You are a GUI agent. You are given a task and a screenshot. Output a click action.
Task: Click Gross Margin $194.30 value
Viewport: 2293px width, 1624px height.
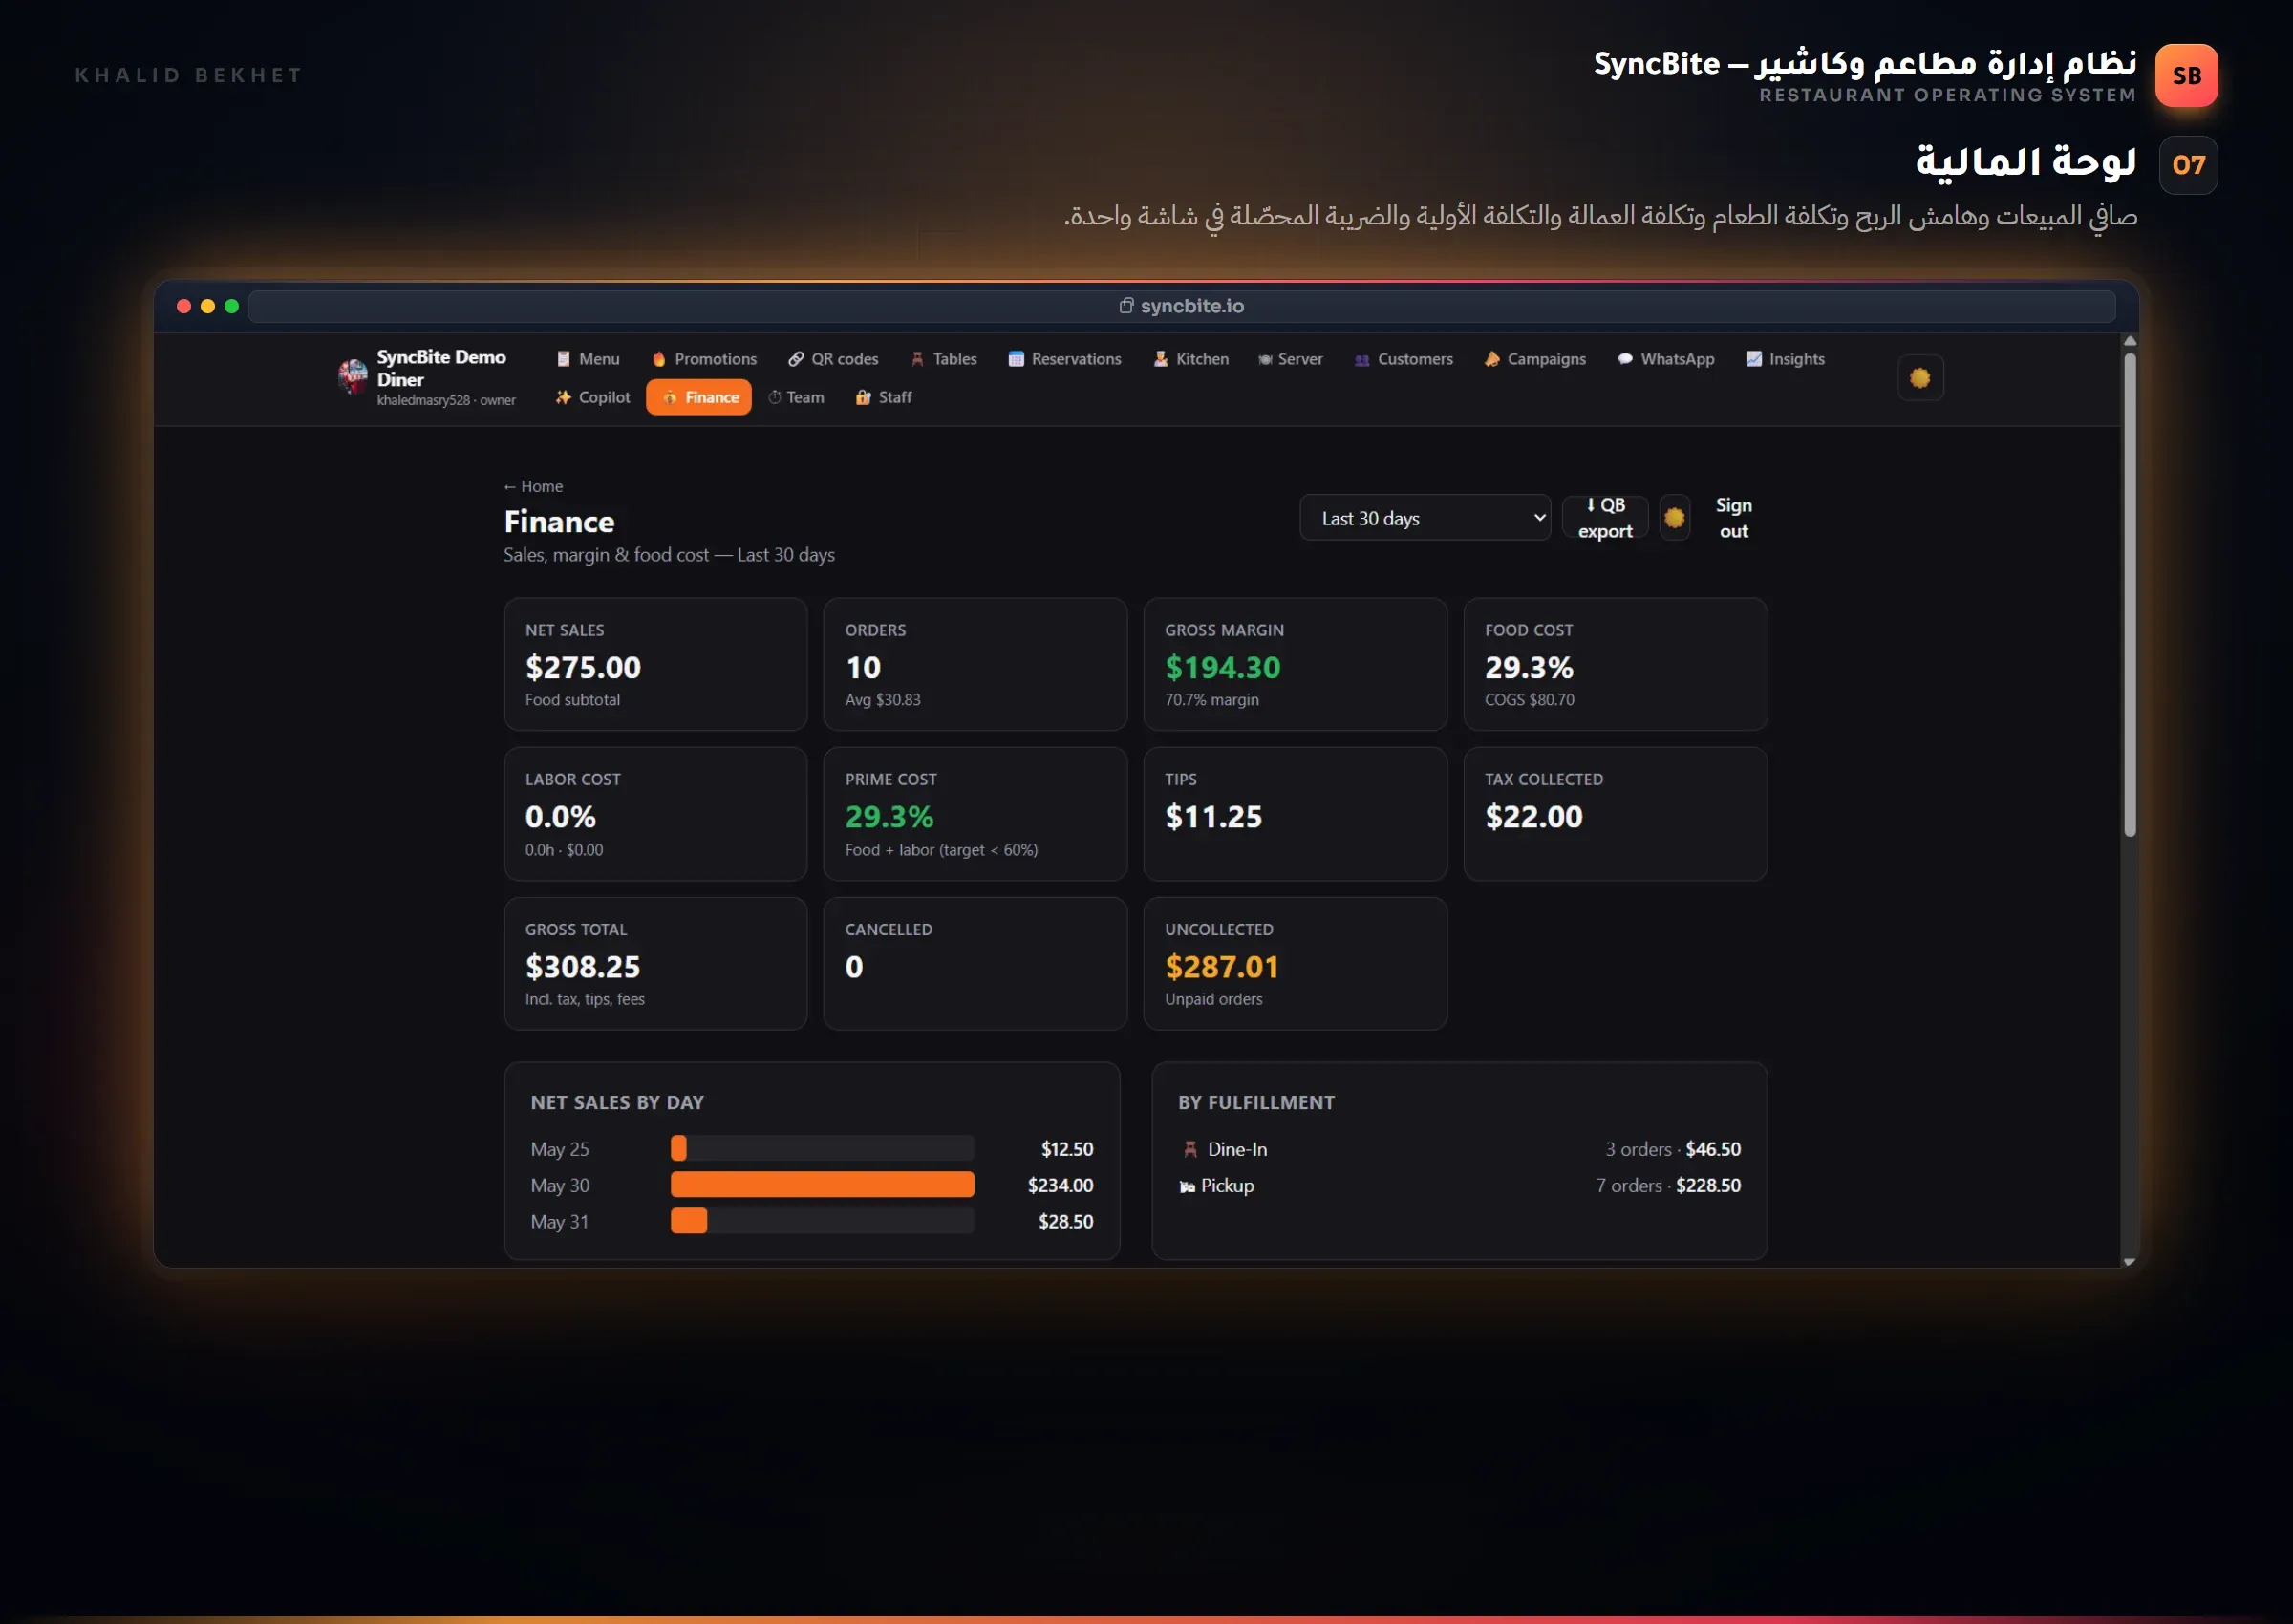coord(1222,667)
